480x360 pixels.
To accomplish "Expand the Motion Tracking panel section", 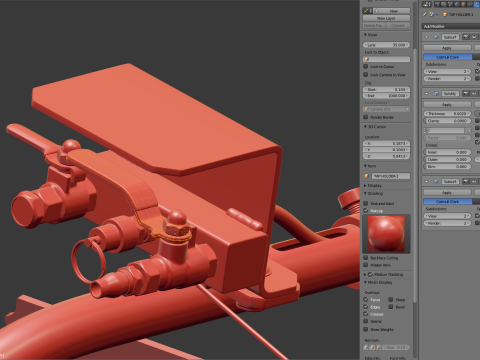I will 365,274.
